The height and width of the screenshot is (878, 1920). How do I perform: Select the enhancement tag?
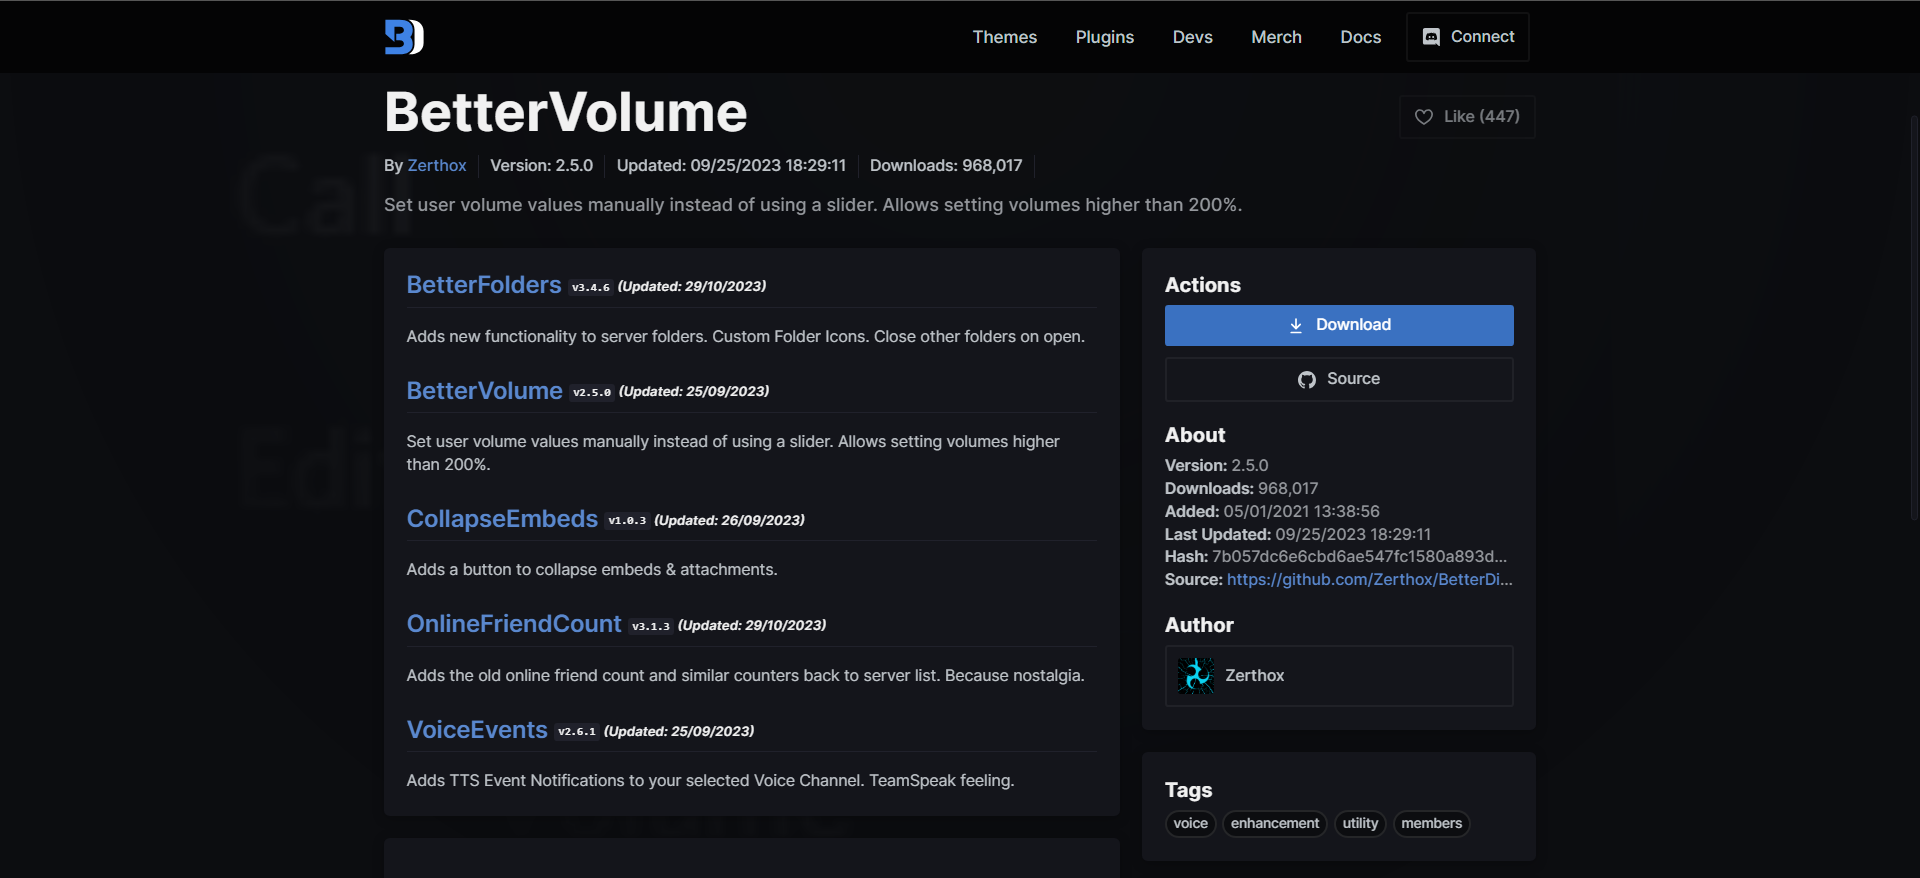1275,824
